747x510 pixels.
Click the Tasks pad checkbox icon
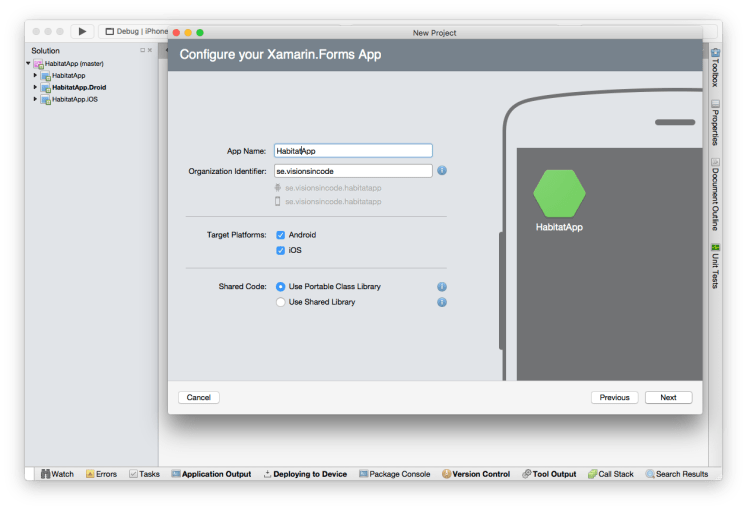tap(133, 474)
